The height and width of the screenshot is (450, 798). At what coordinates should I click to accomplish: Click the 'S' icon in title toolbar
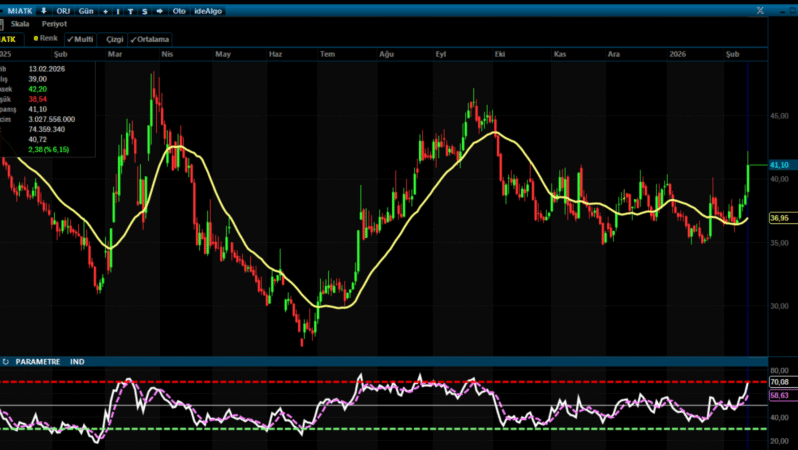click(x=145, y=10)
